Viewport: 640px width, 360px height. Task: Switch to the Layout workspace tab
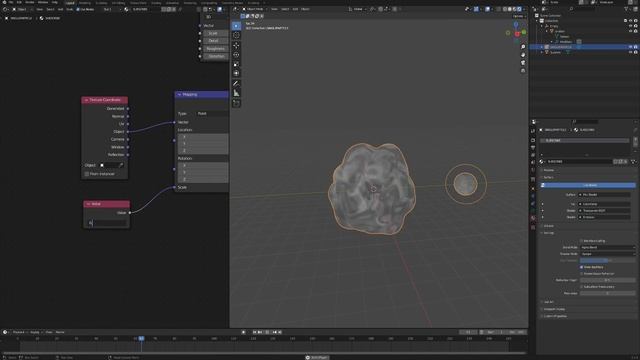pyautogui.click(x=70, y=3)
